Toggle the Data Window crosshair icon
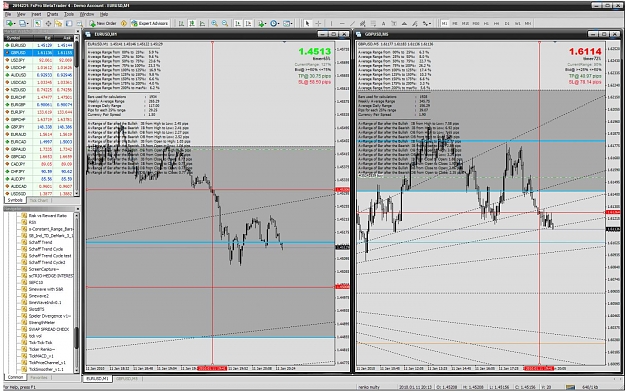 (x=48, y=24)
